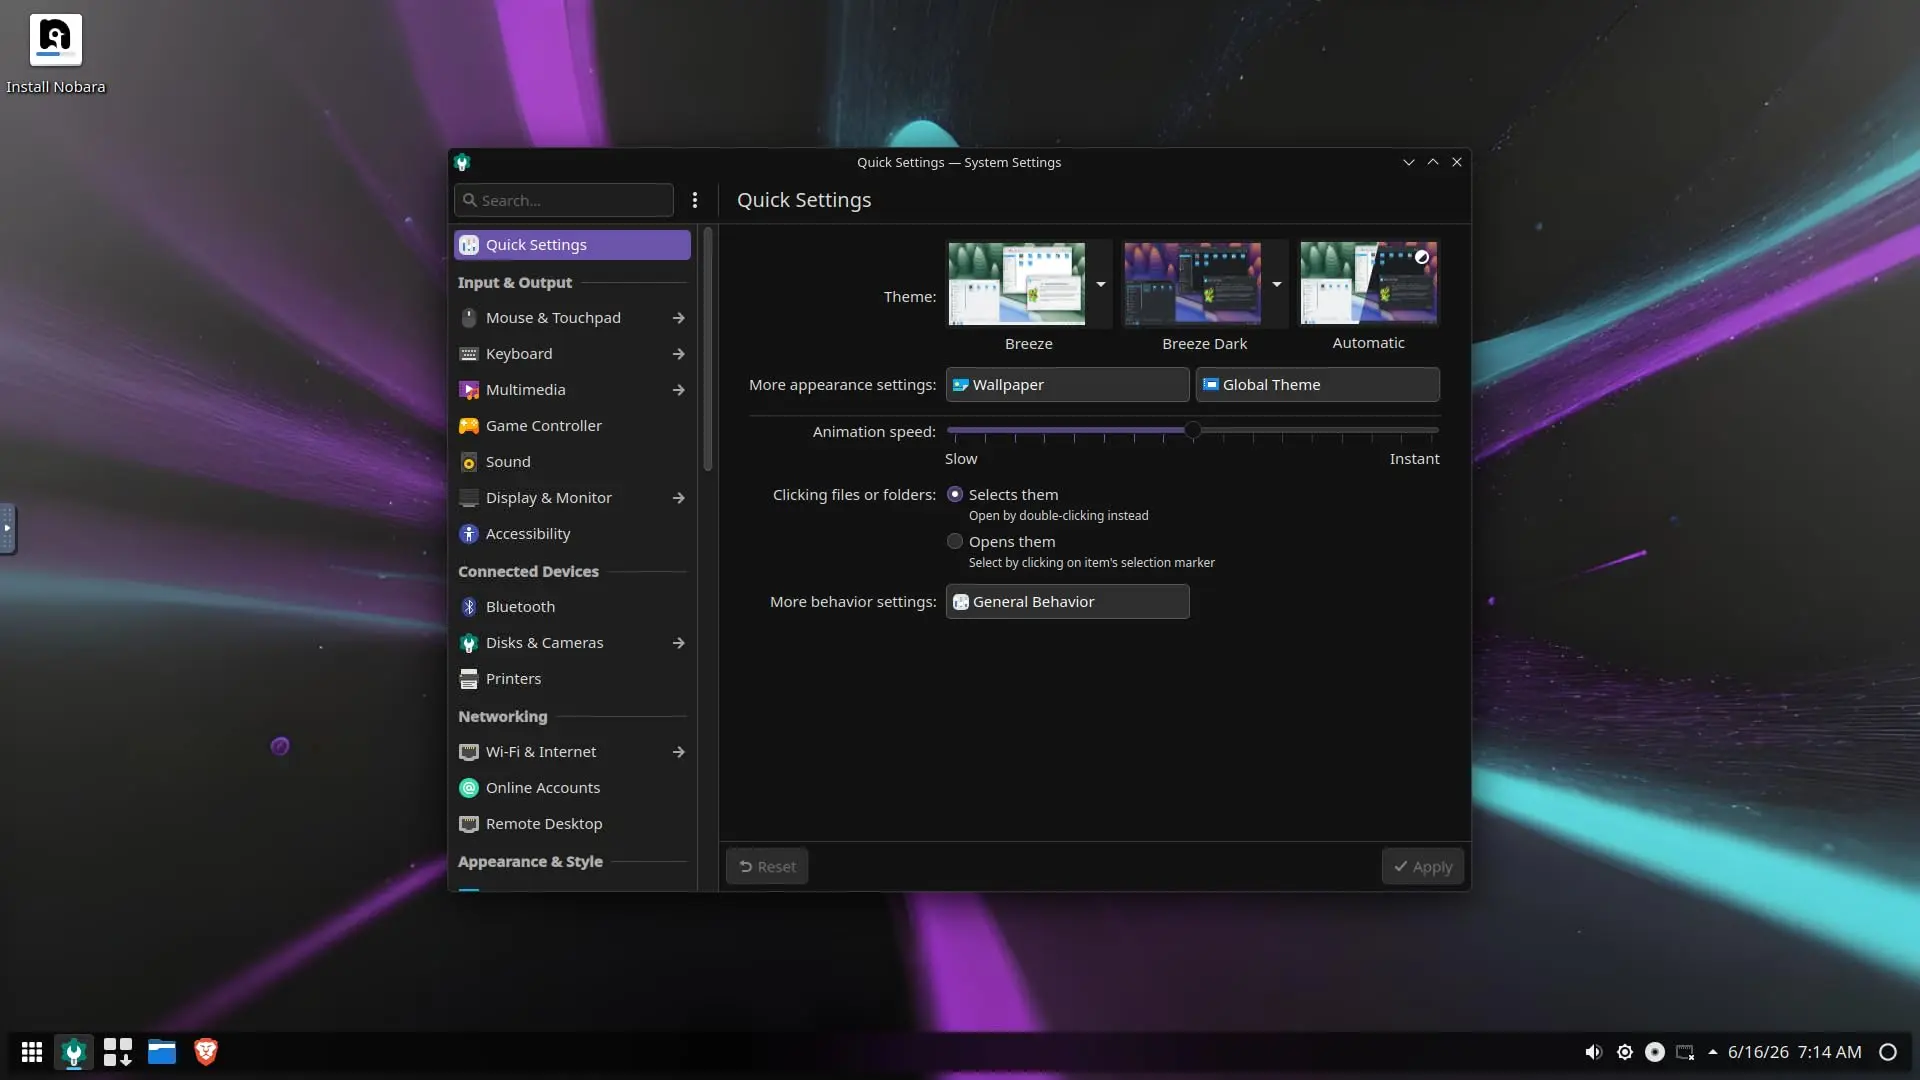Expand the Breeze theme dropdown arrow
Image resolution: width=1920 pixels, height=1080 pixels.
click(1101, 284)
